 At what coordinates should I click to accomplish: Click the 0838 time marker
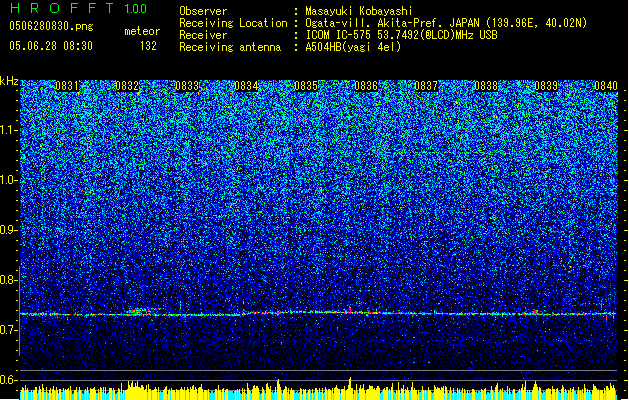click(x=486, y=86)
